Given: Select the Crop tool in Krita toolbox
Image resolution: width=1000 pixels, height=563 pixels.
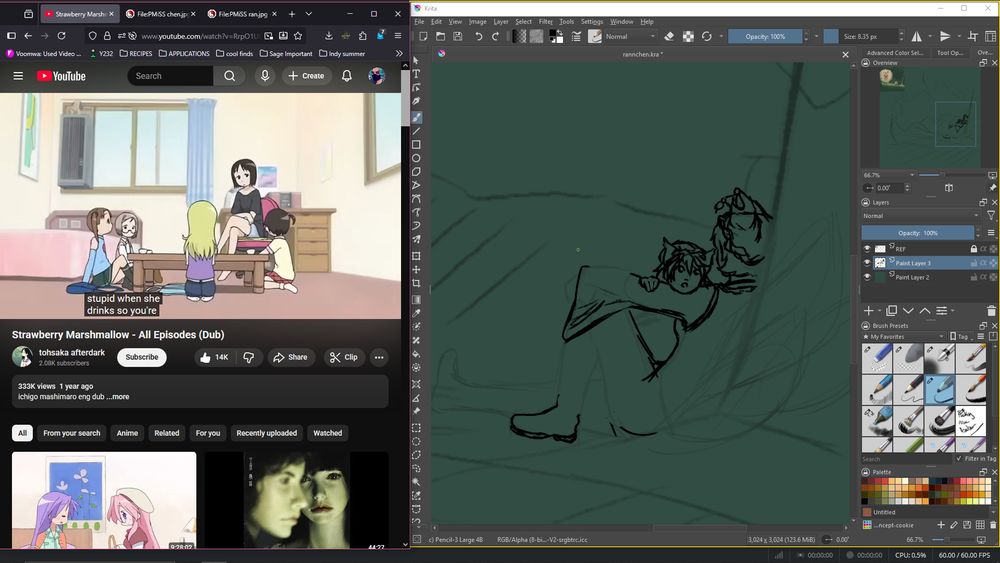Looking at the screenshot, I should point(416,283).
